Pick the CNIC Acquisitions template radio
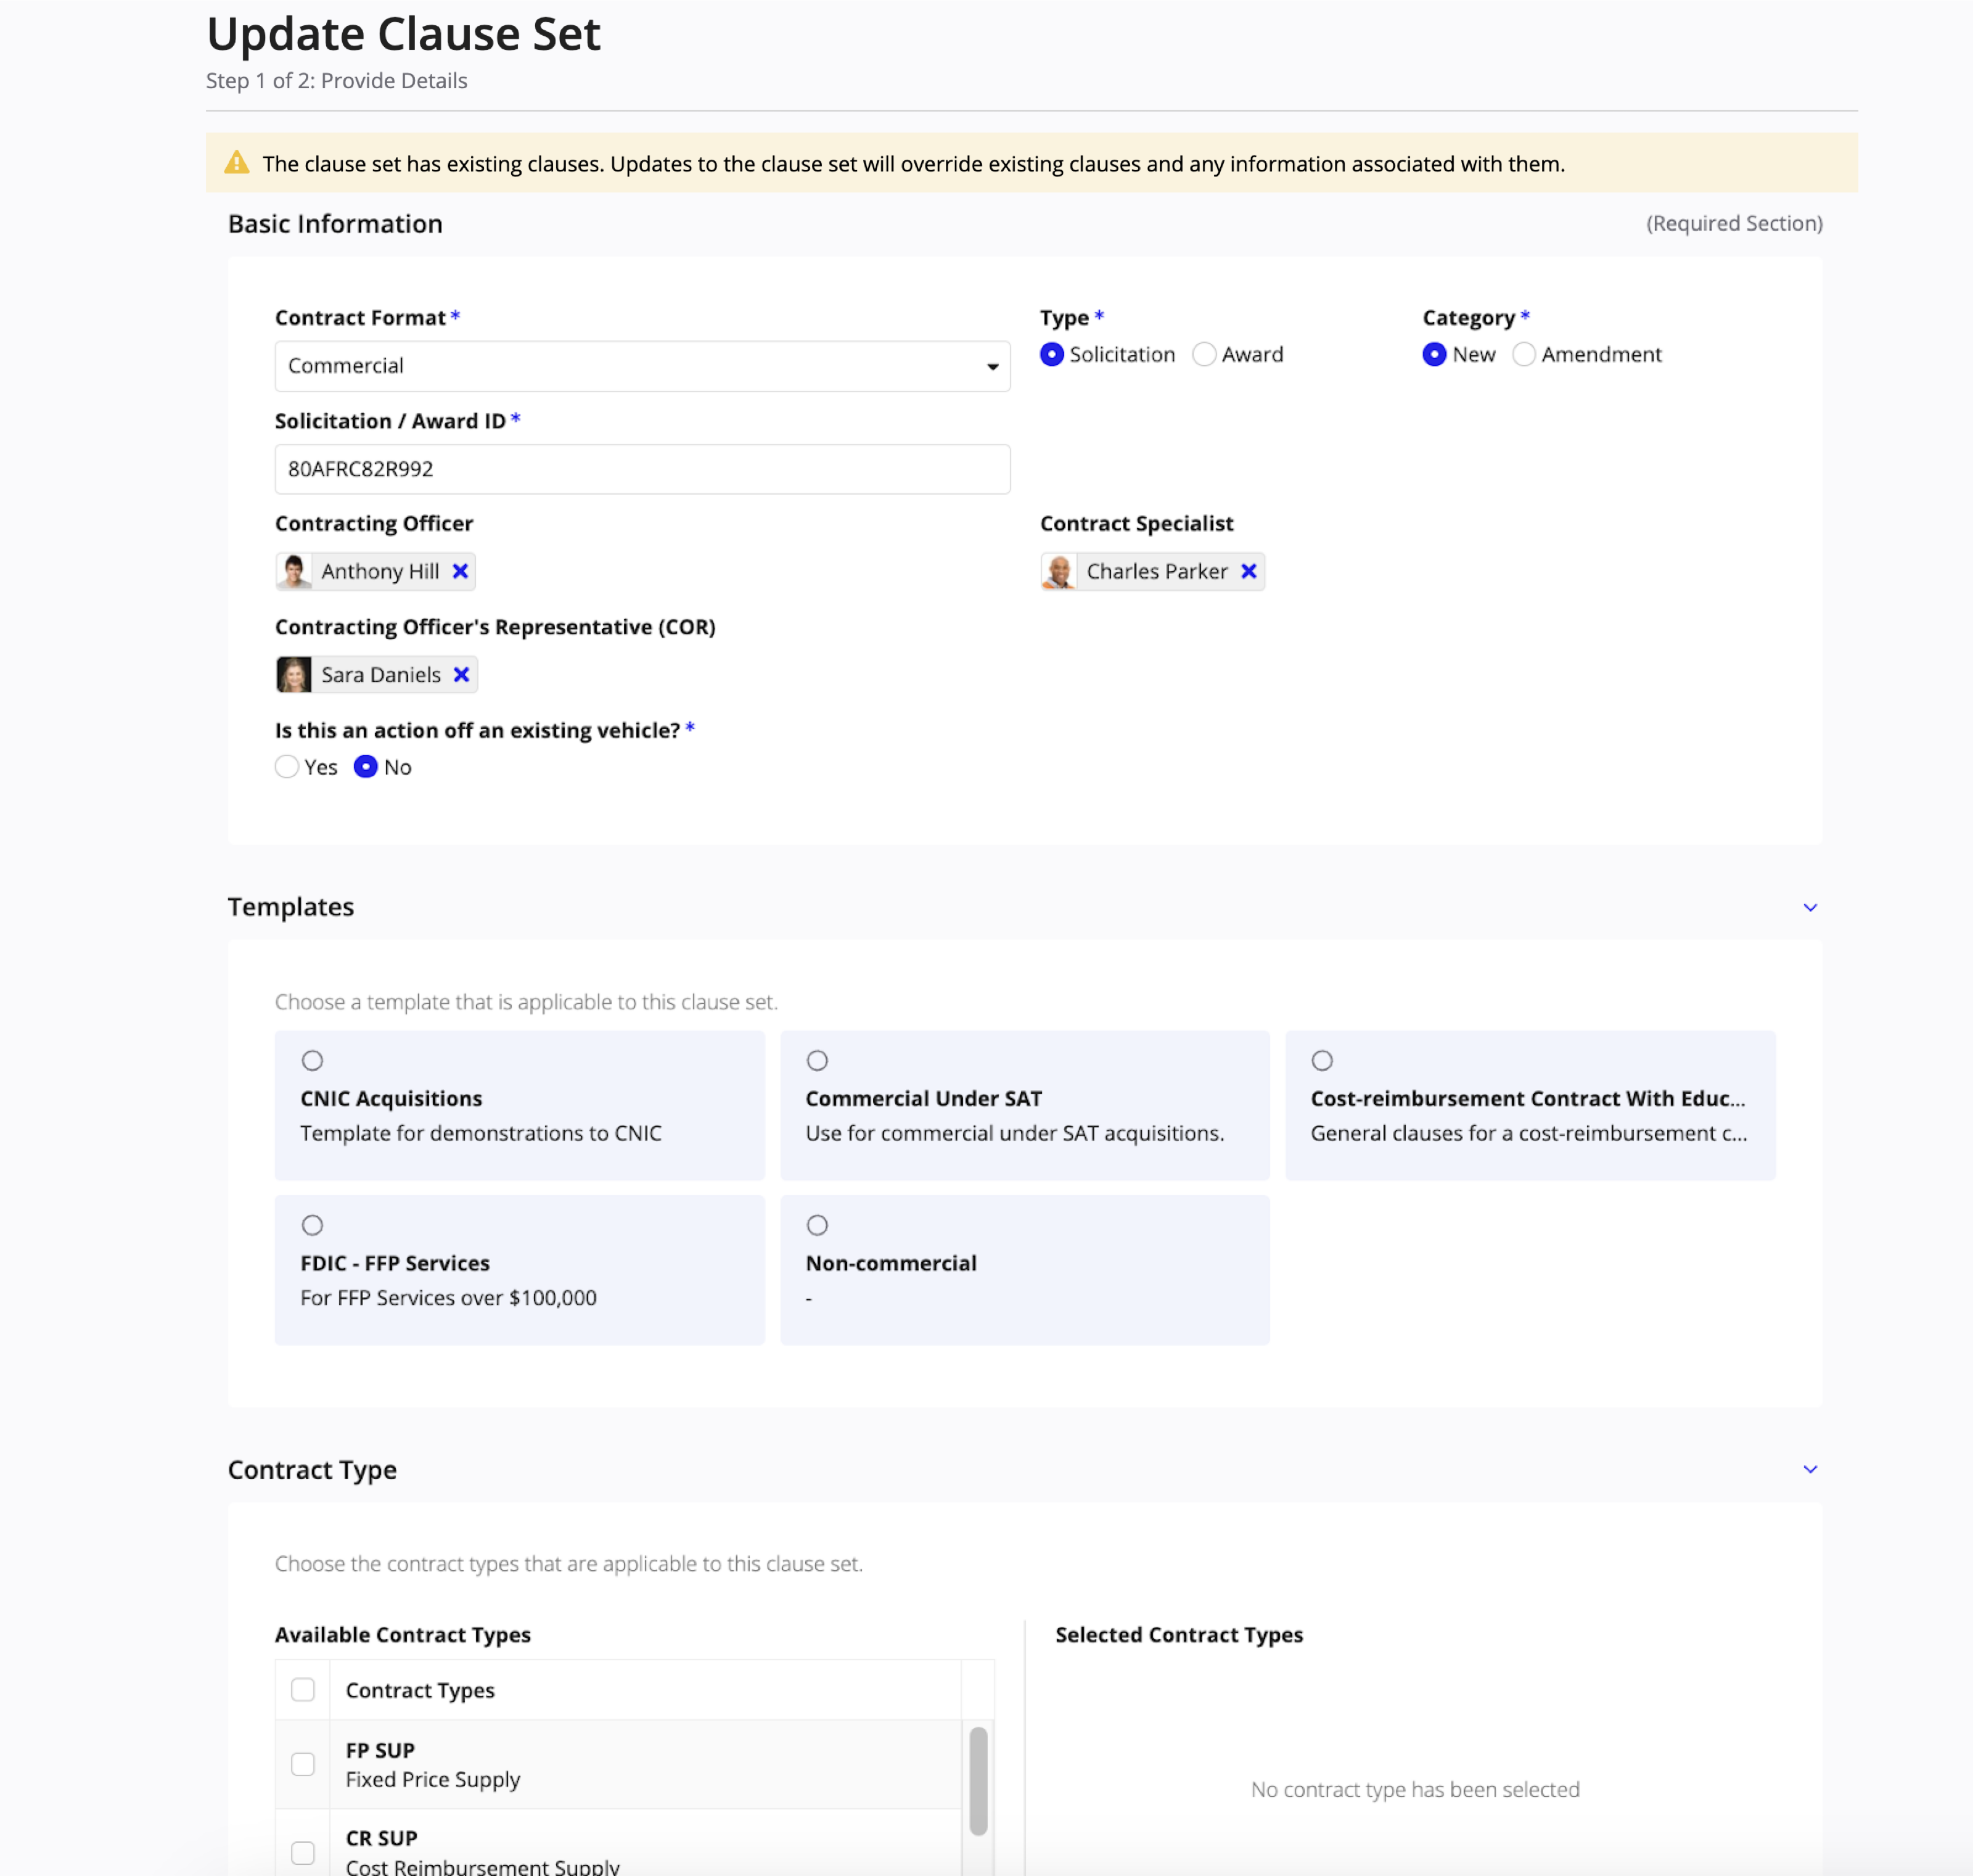The height and width of the screenshot is (1876, 1973). tap(312, 1060)
